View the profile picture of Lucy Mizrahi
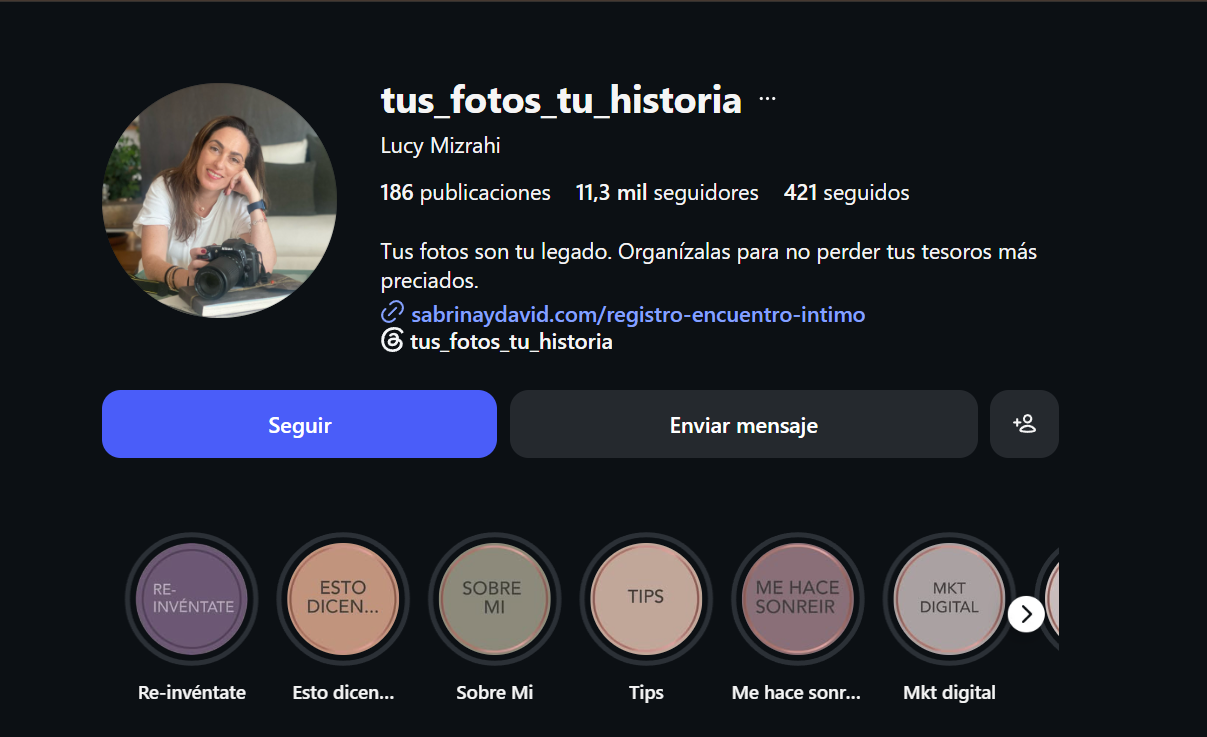 219,201
